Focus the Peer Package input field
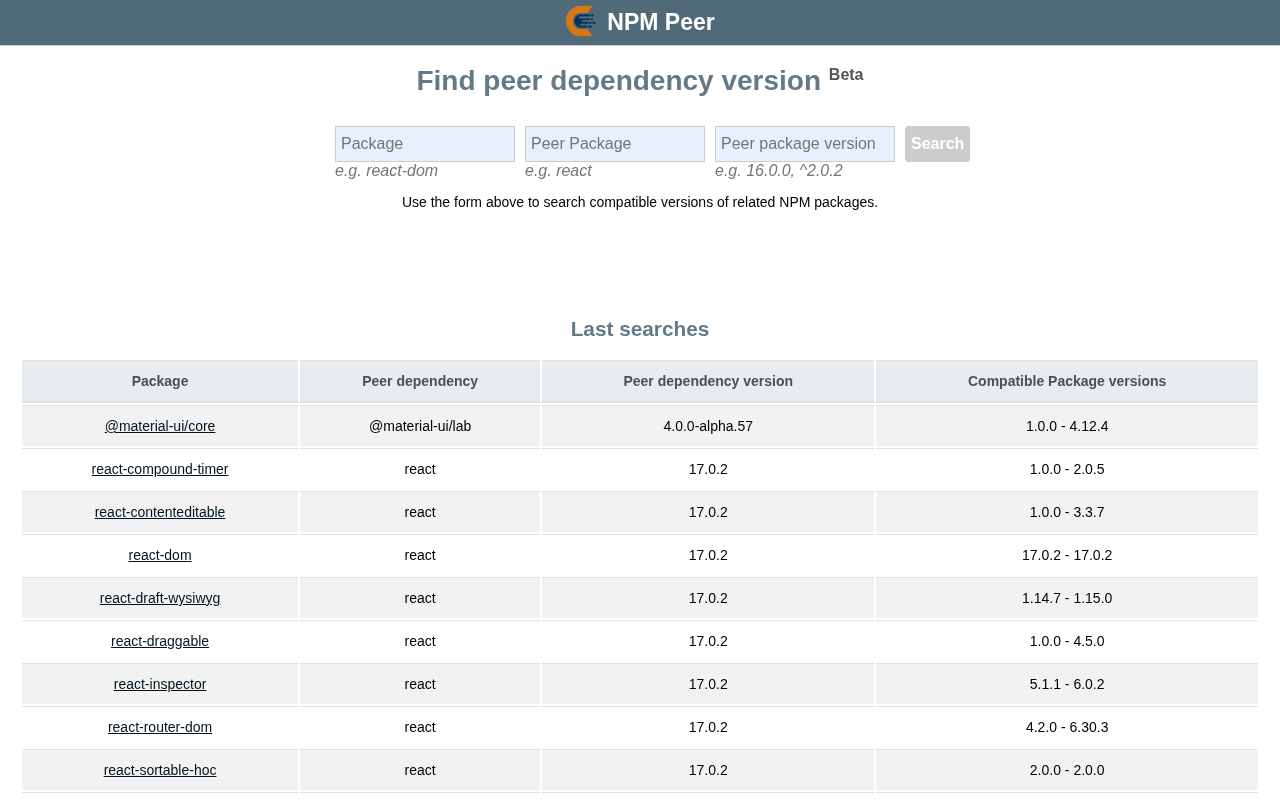1280x800 pixels. point(615,144)
